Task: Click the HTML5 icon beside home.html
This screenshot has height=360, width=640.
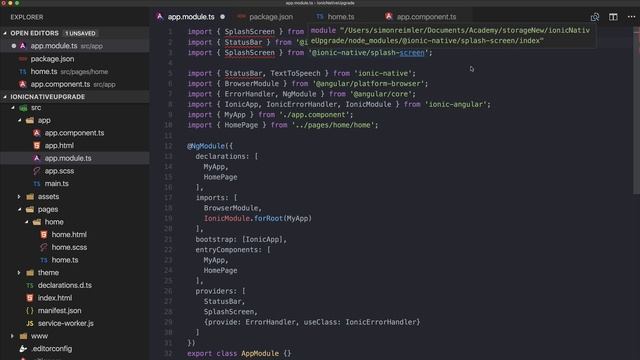Action: pyautogui.click(x=44, y=235)
